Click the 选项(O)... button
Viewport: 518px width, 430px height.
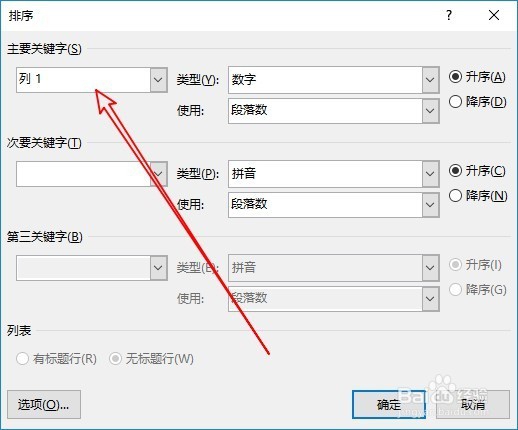[x=44, y=404]
